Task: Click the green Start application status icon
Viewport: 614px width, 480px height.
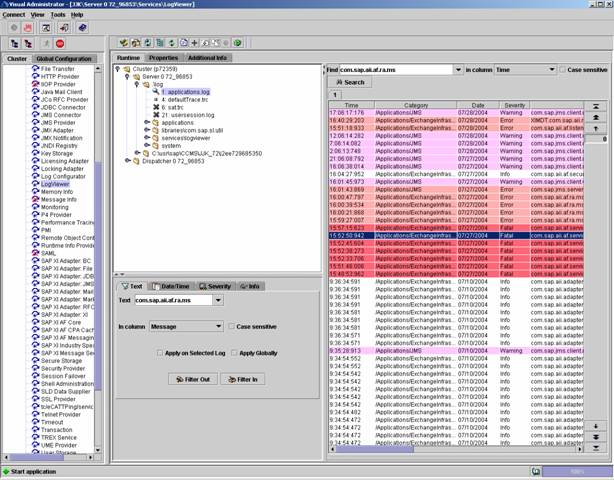Action: (x=6, y=471)
